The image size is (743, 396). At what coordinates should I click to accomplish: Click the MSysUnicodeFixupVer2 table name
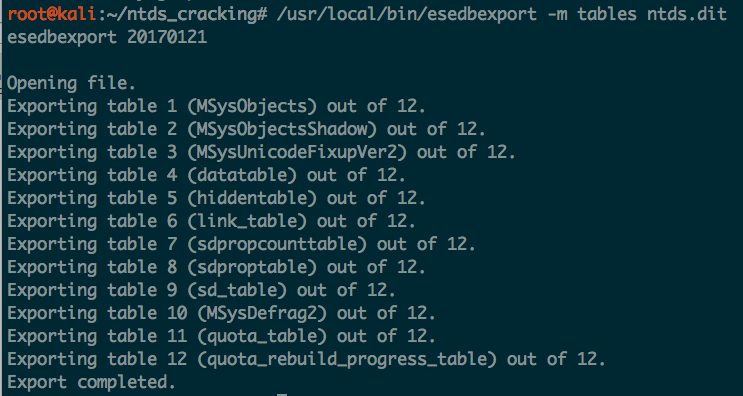[x=297, y=153]
